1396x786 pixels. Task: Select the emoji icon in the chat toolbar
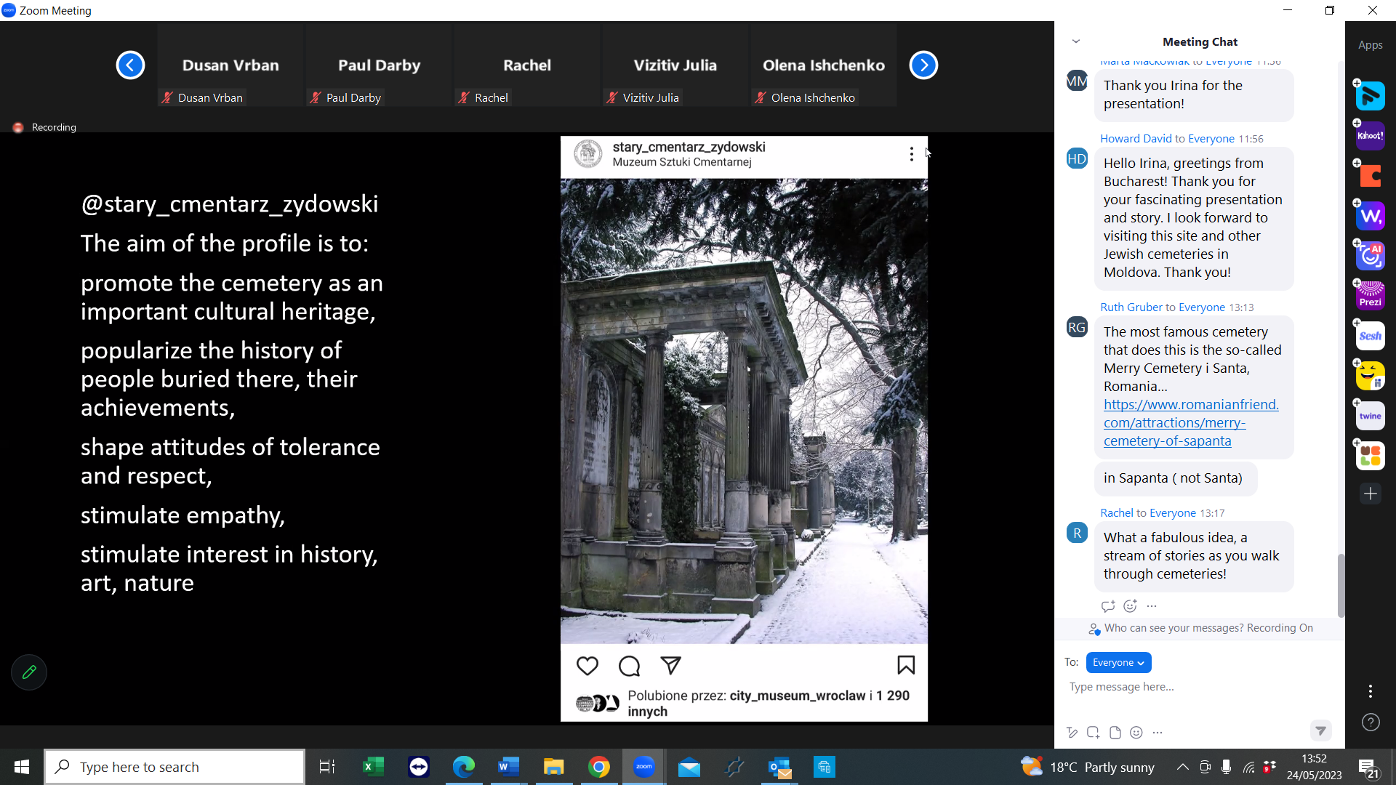[x=1136, y=731]
